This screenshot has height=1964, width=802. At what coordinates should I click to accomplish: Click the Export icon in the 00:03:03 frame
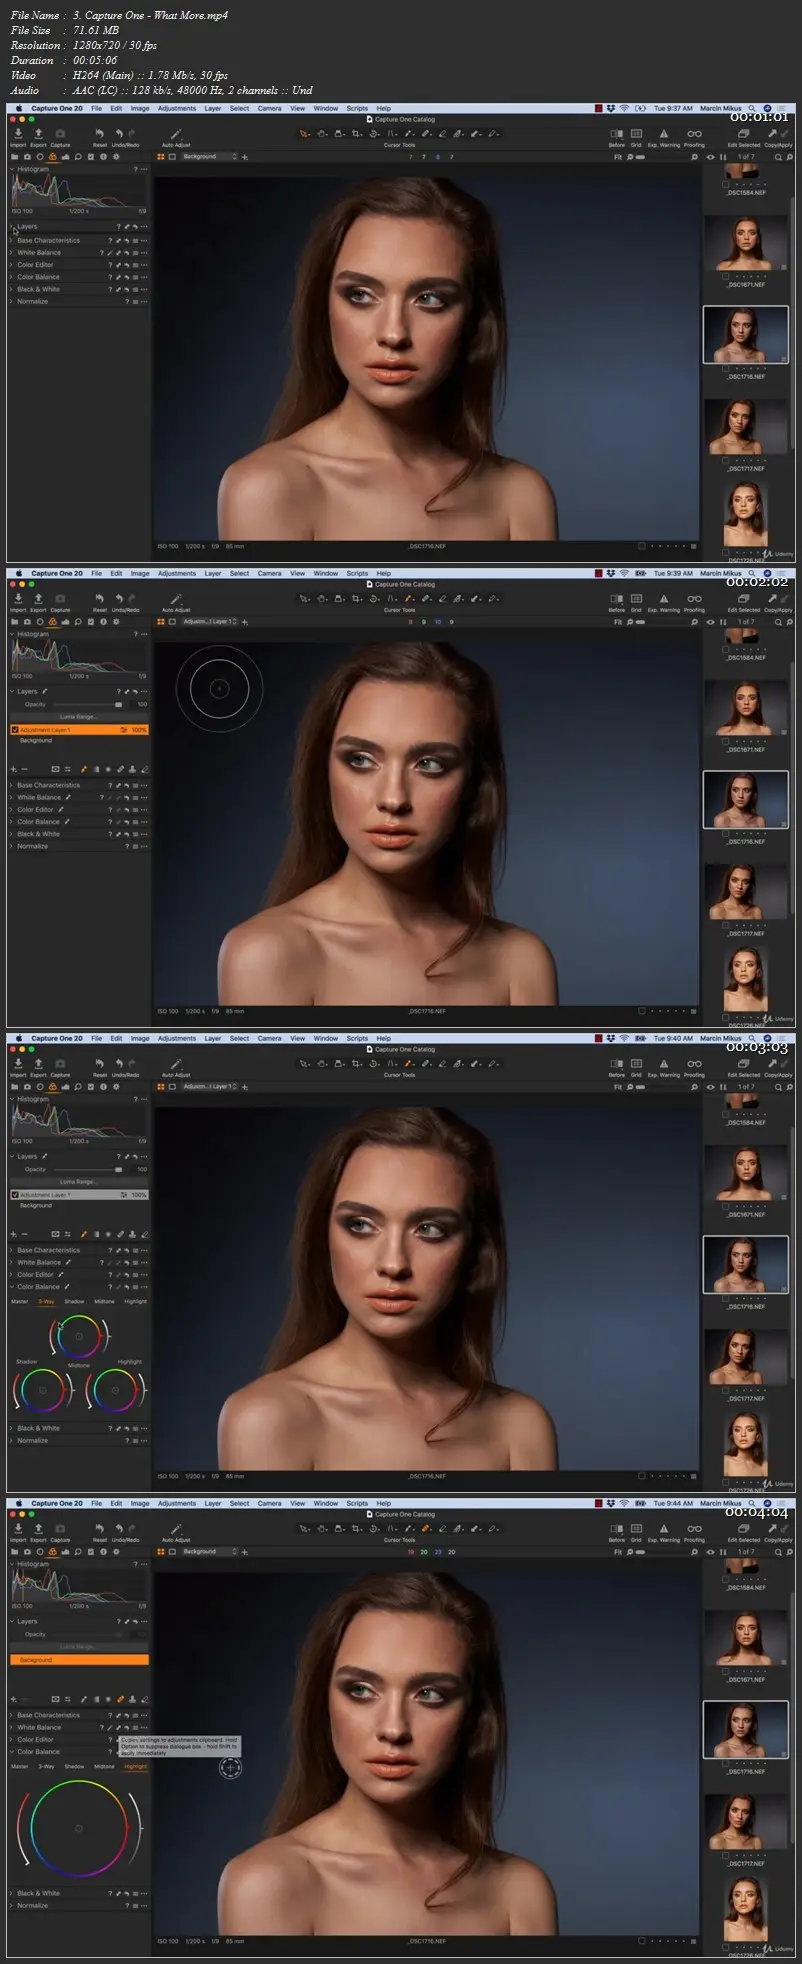(38, 1064)
